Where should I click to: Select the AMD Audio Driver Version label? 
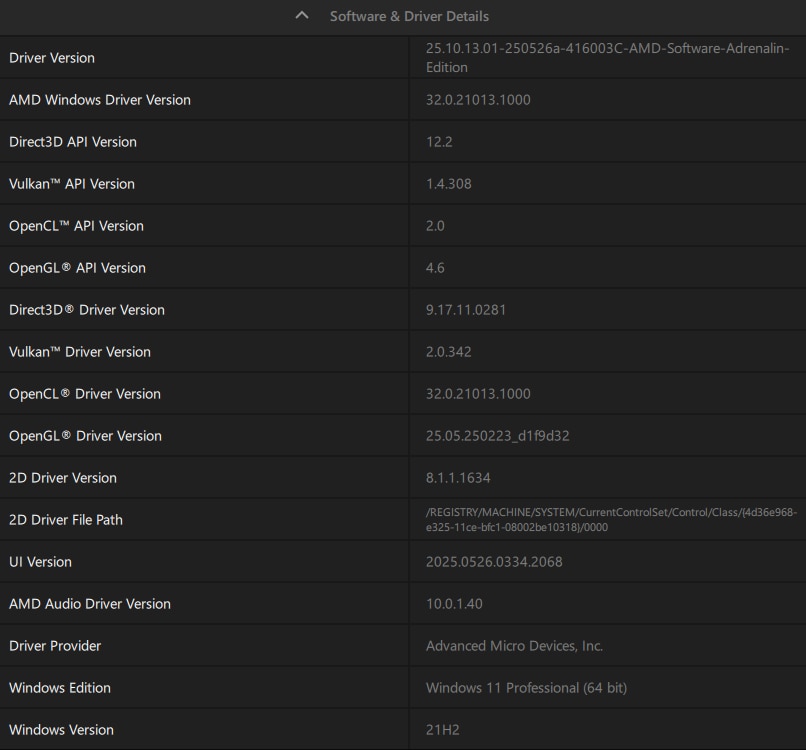tap(90, 604)
